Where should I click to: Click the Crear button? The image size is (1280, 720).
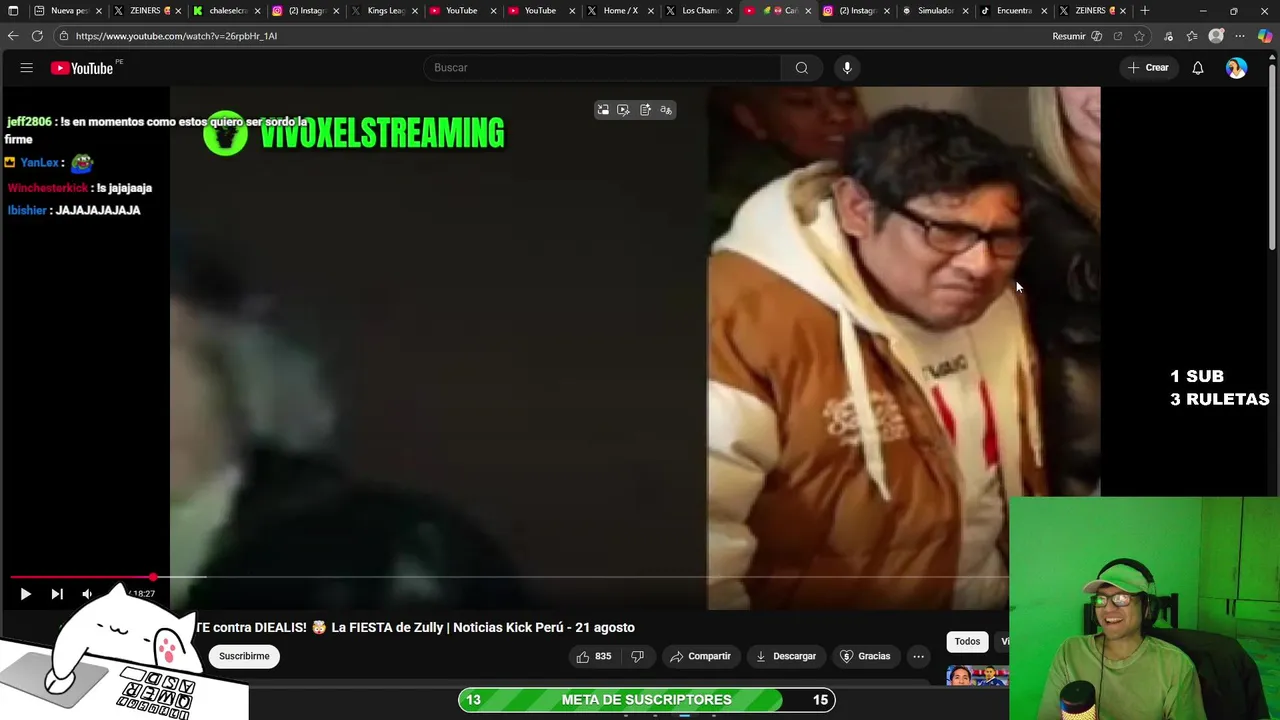(x=1147, y=68)
